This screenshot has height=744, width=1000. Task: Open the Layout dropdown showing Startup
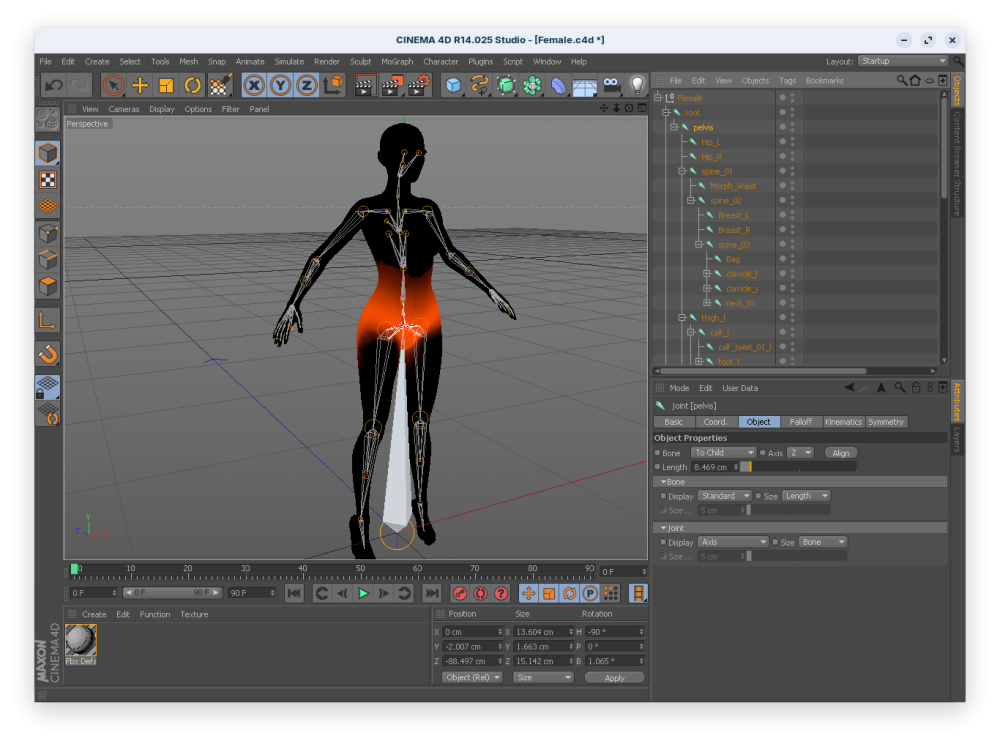903,60
